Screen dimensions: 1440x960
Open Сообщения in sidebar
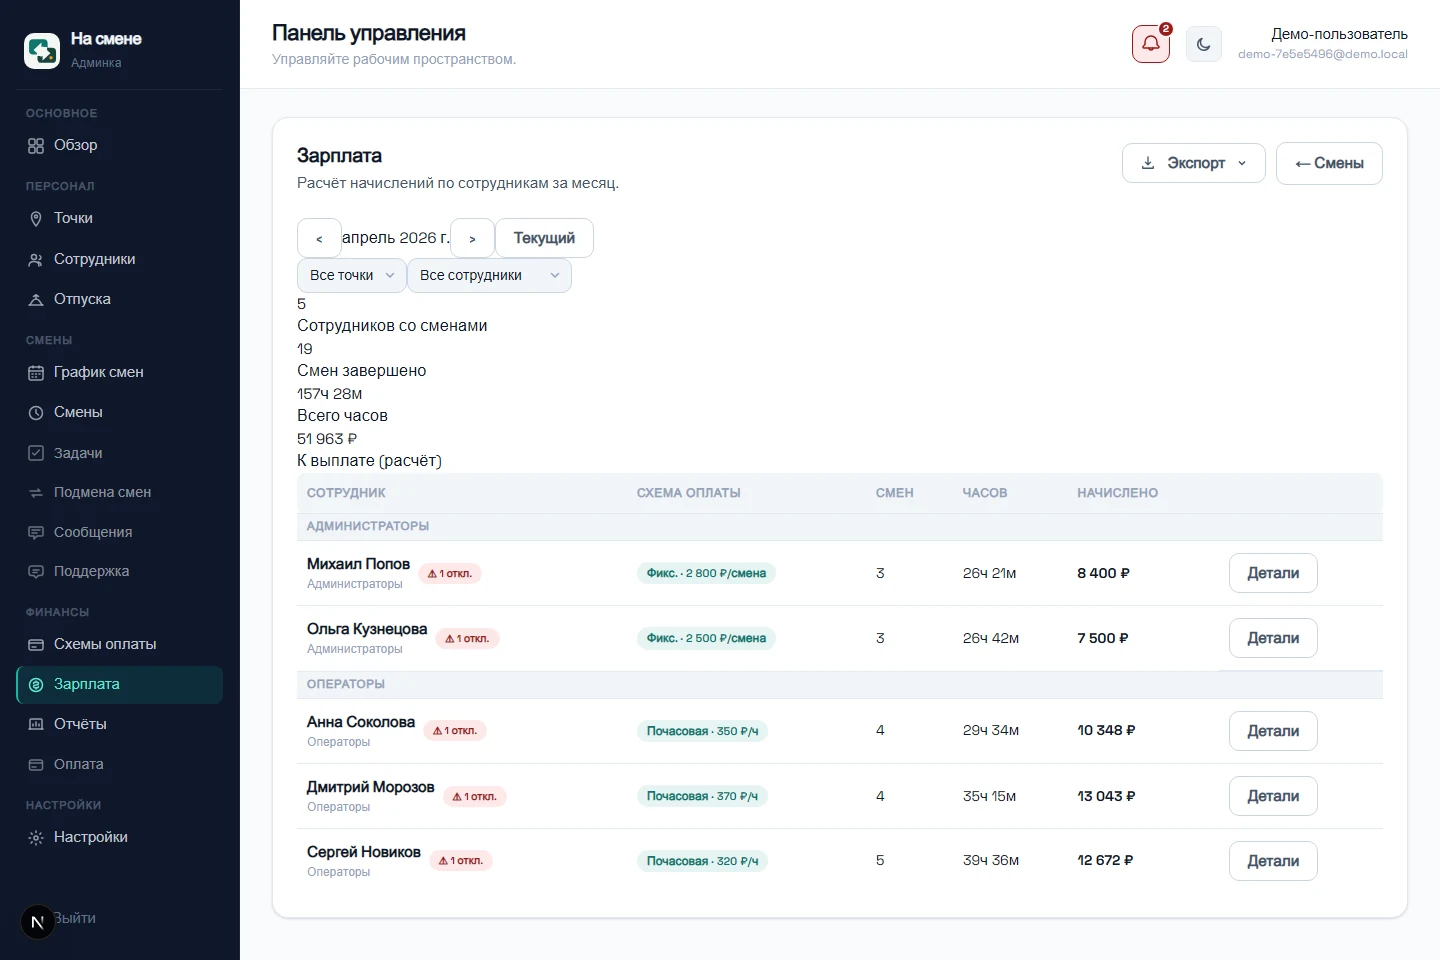pos(120,532)
